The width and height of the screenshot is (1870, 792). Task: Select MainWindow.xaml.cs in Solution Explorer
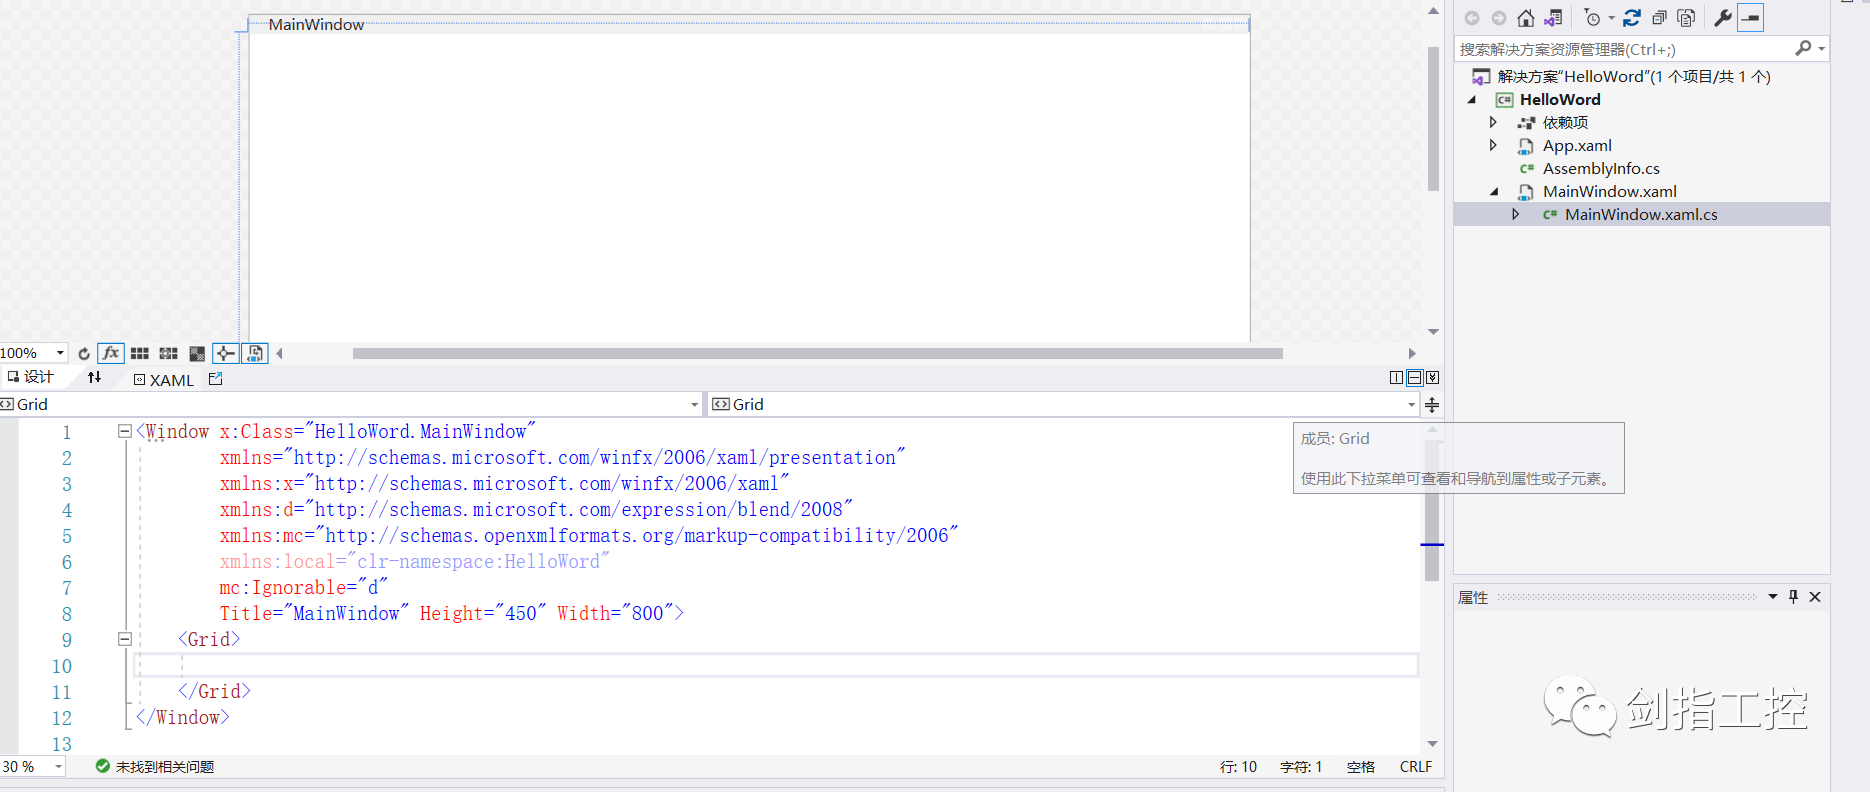1641,215
